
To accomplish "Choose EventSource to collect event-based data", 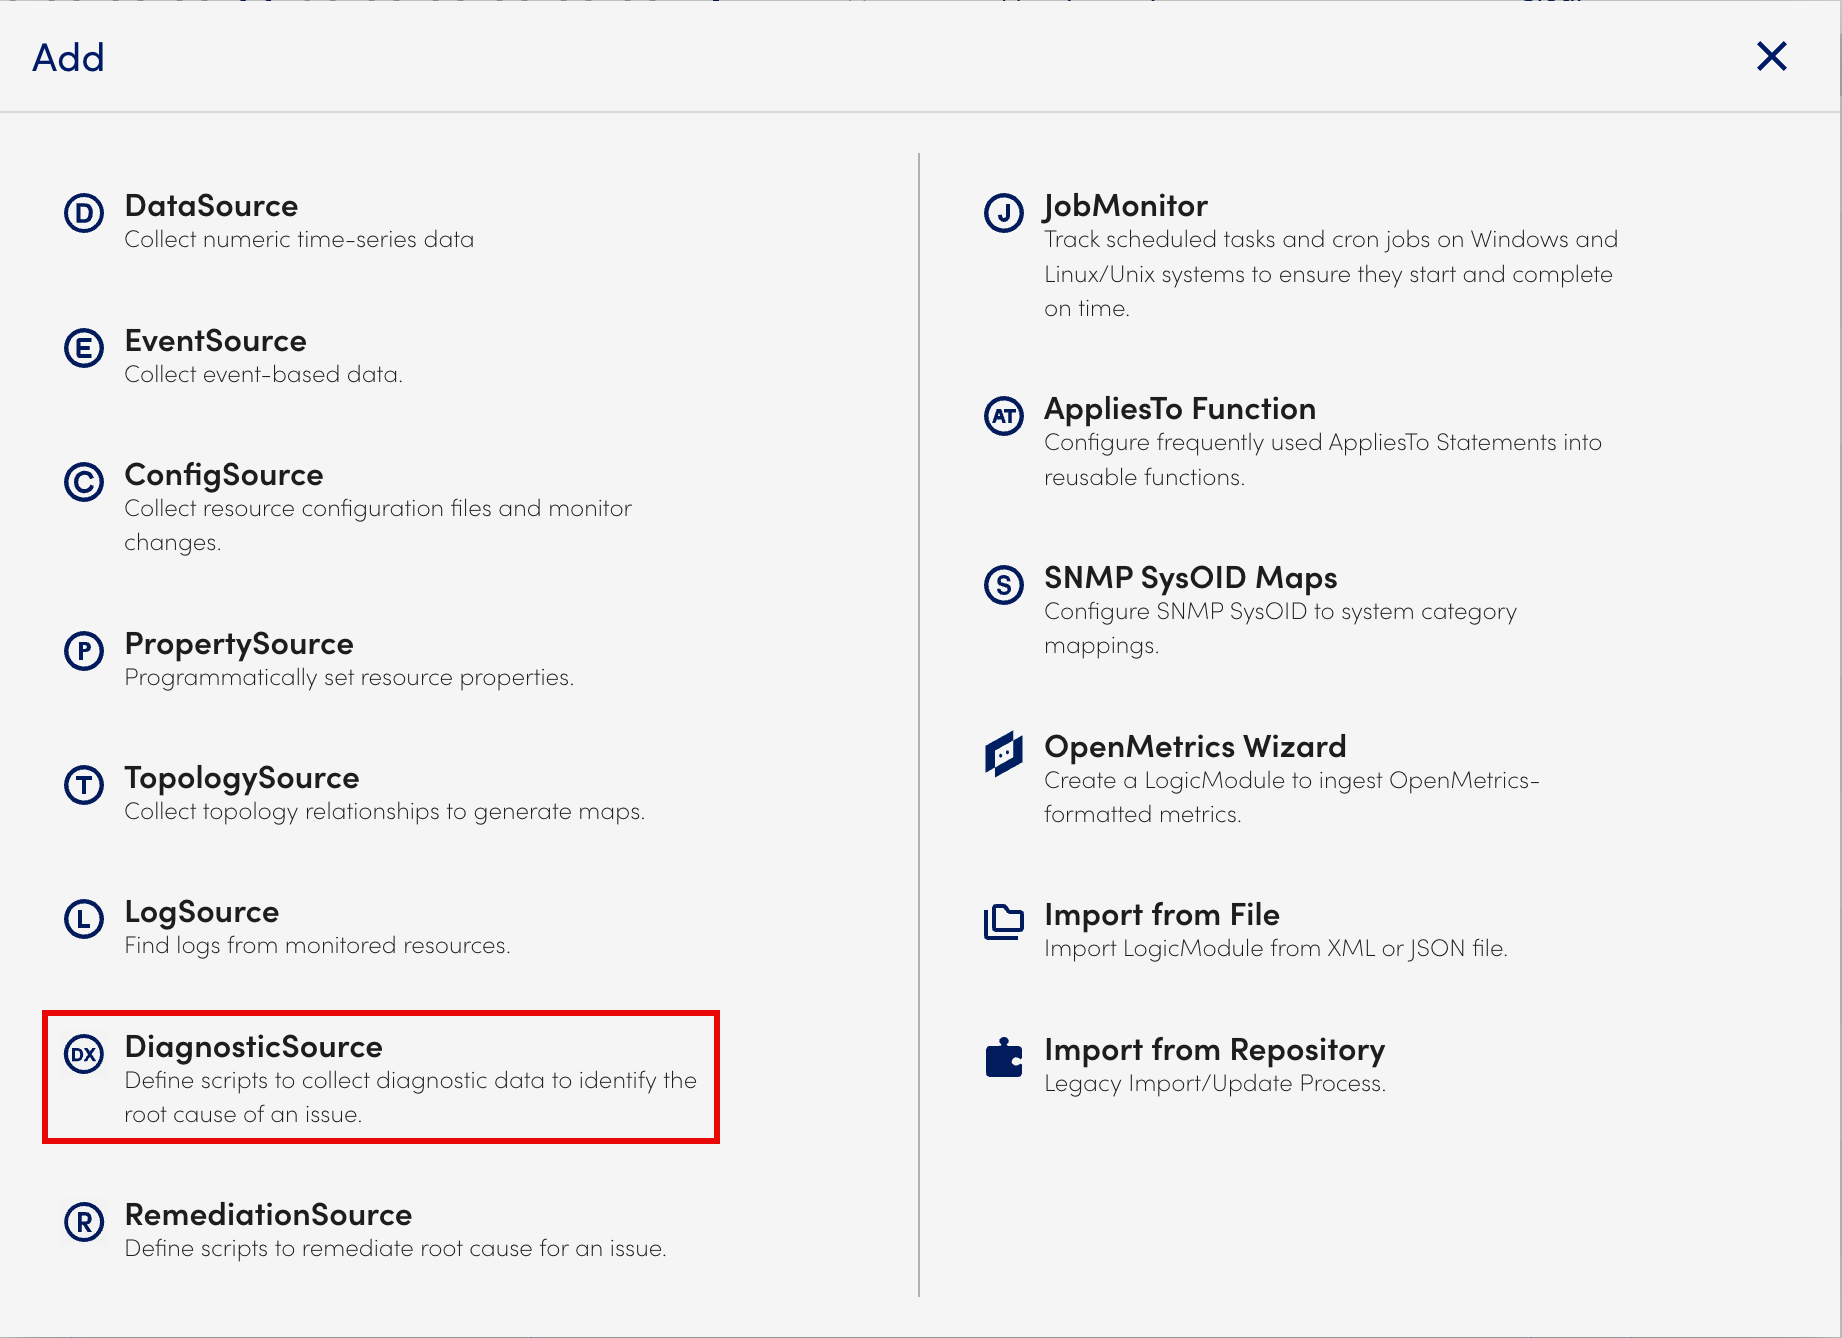I will click(215, 341).
